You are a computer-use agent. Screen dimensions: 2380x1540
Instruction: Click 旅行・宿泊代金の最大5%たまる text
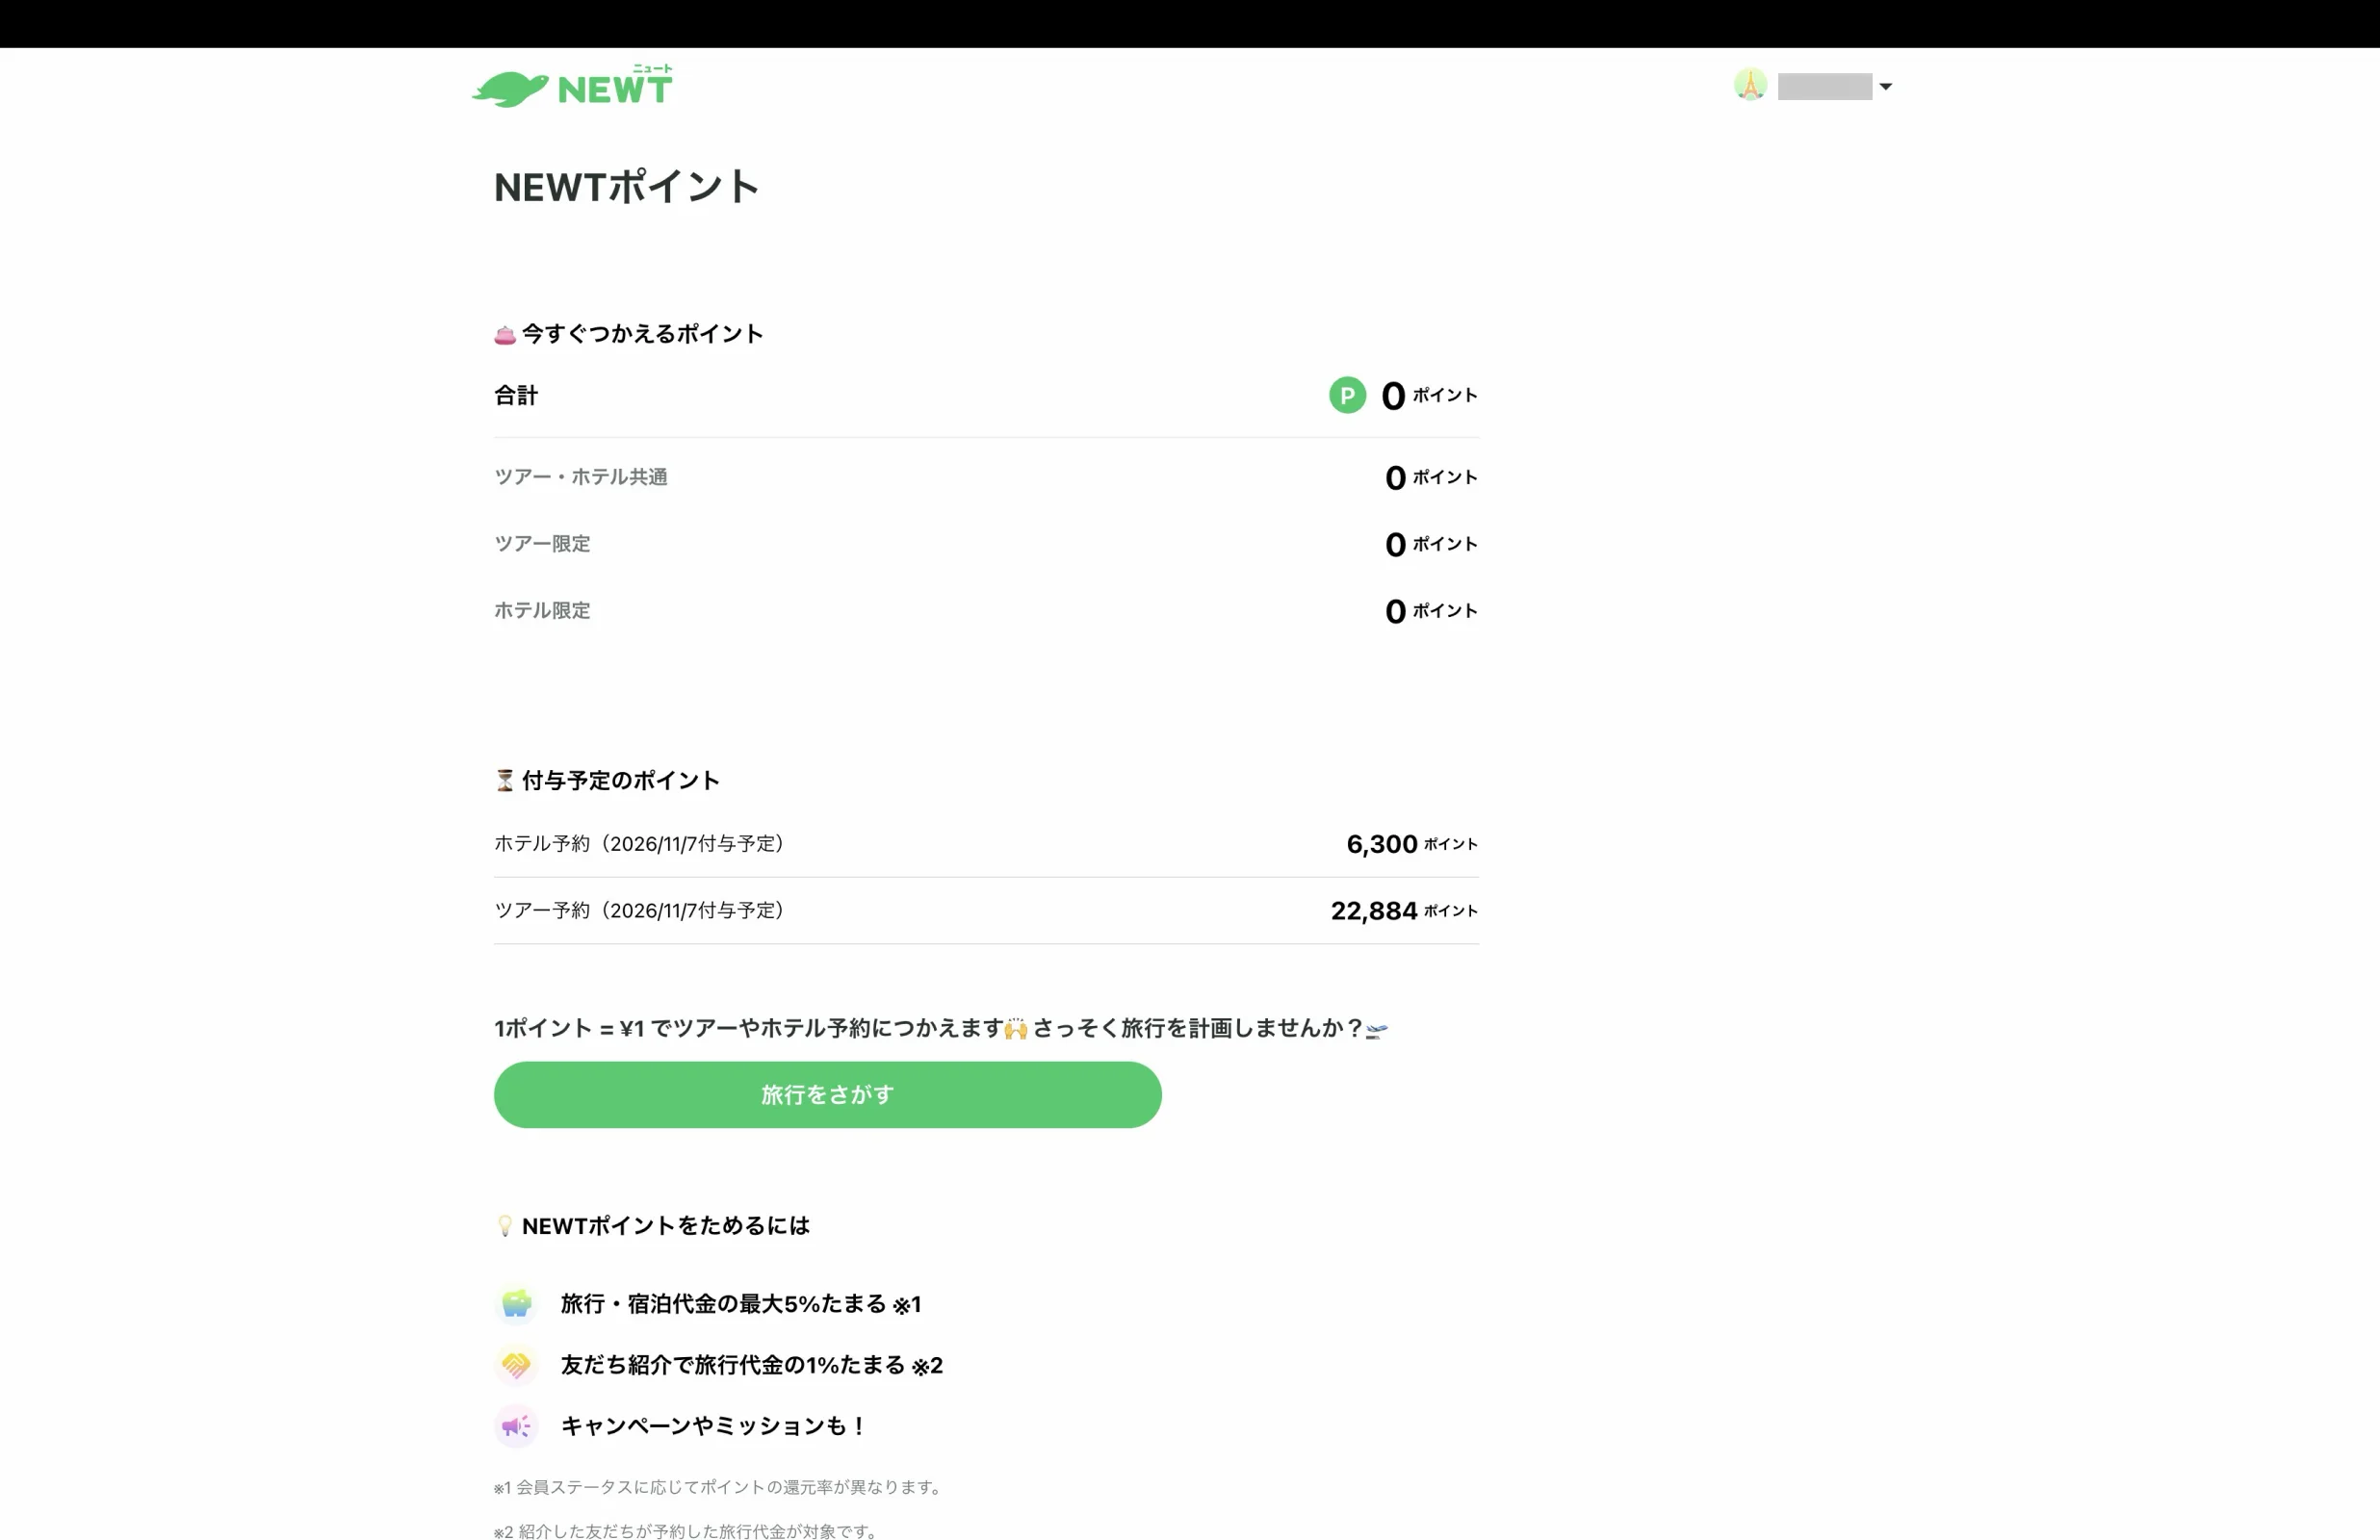[x=741, y=1304]
